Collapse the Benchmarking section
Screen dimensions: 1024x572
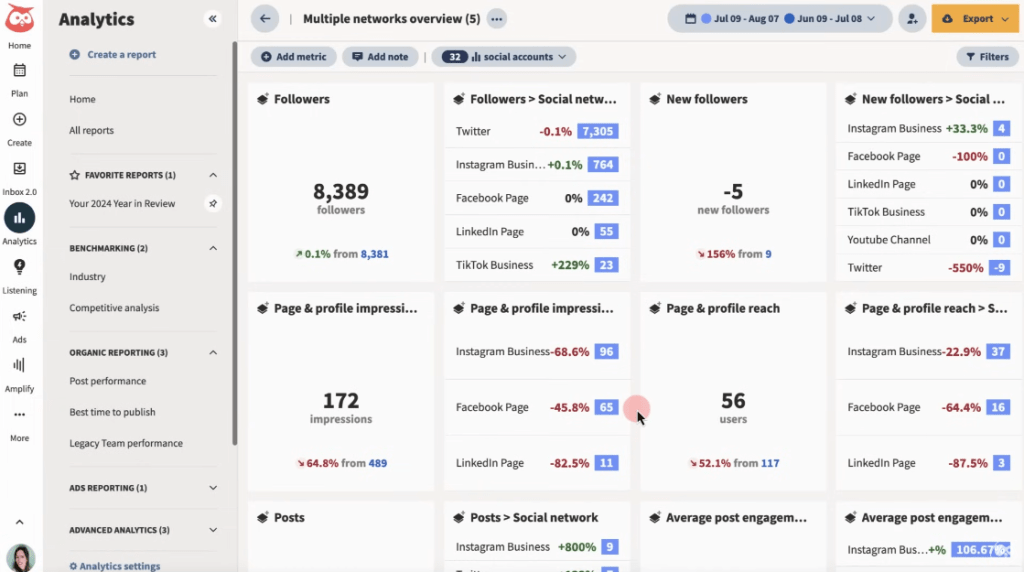pyautogui.click(x=213, y=248)
